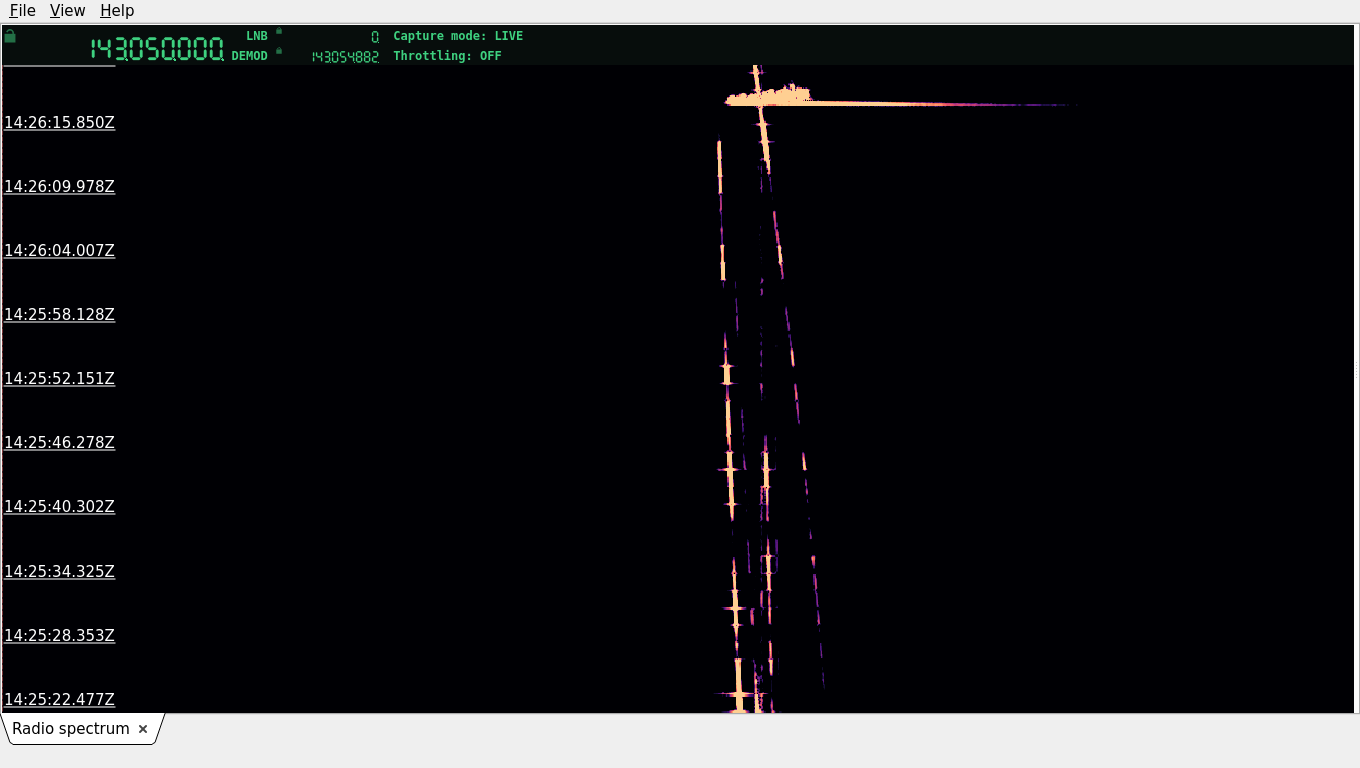
Task: Click the 14:26:15.850Z waterfall timestamp
Action: [60, 123]
